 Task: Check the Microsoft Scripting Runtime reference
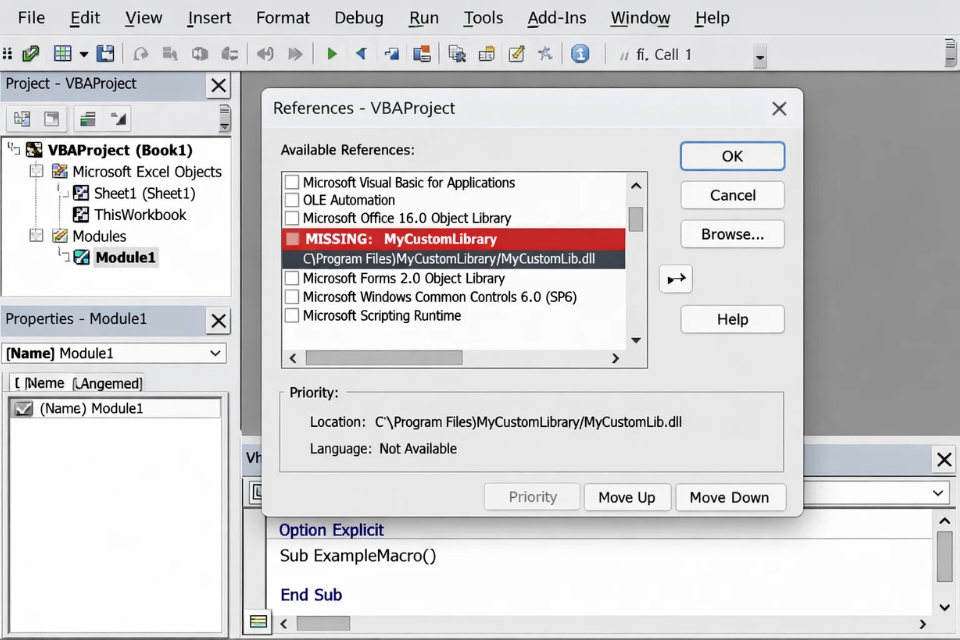pos(290,315)
